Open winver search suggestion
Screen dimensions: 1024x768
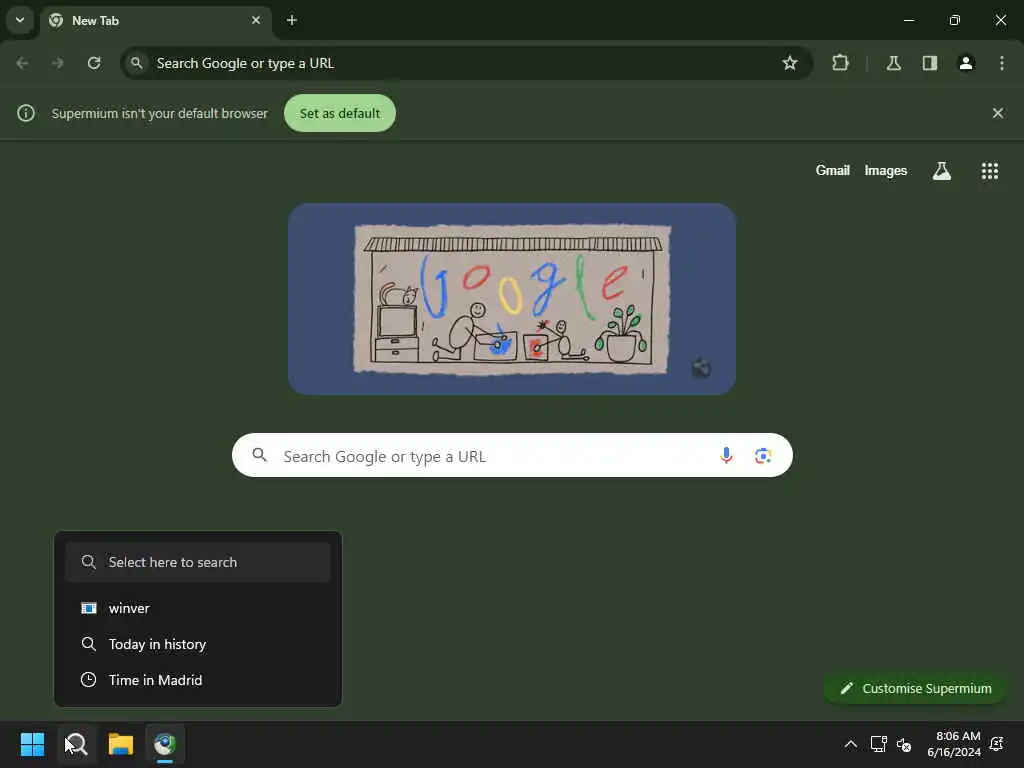point(198,608)
